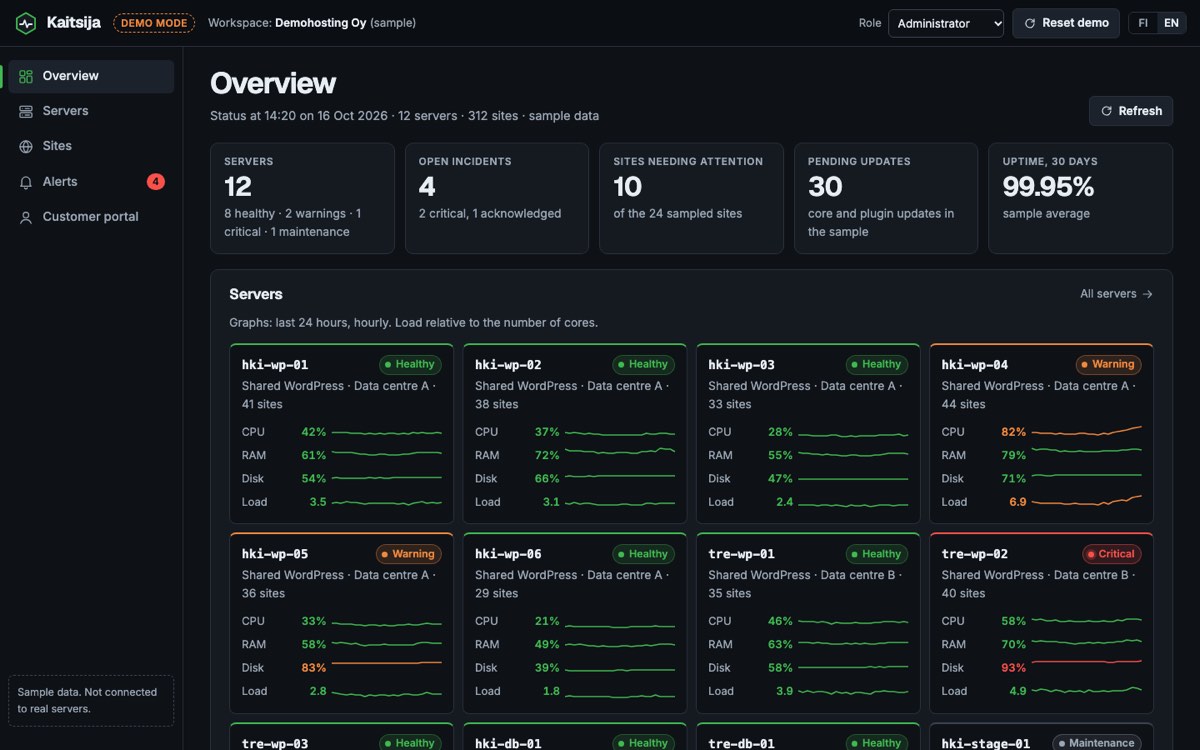Screen dimensions: 1200x750
Task: Click the Kaitsija pulse logo icon
Action: coord(25,23)
